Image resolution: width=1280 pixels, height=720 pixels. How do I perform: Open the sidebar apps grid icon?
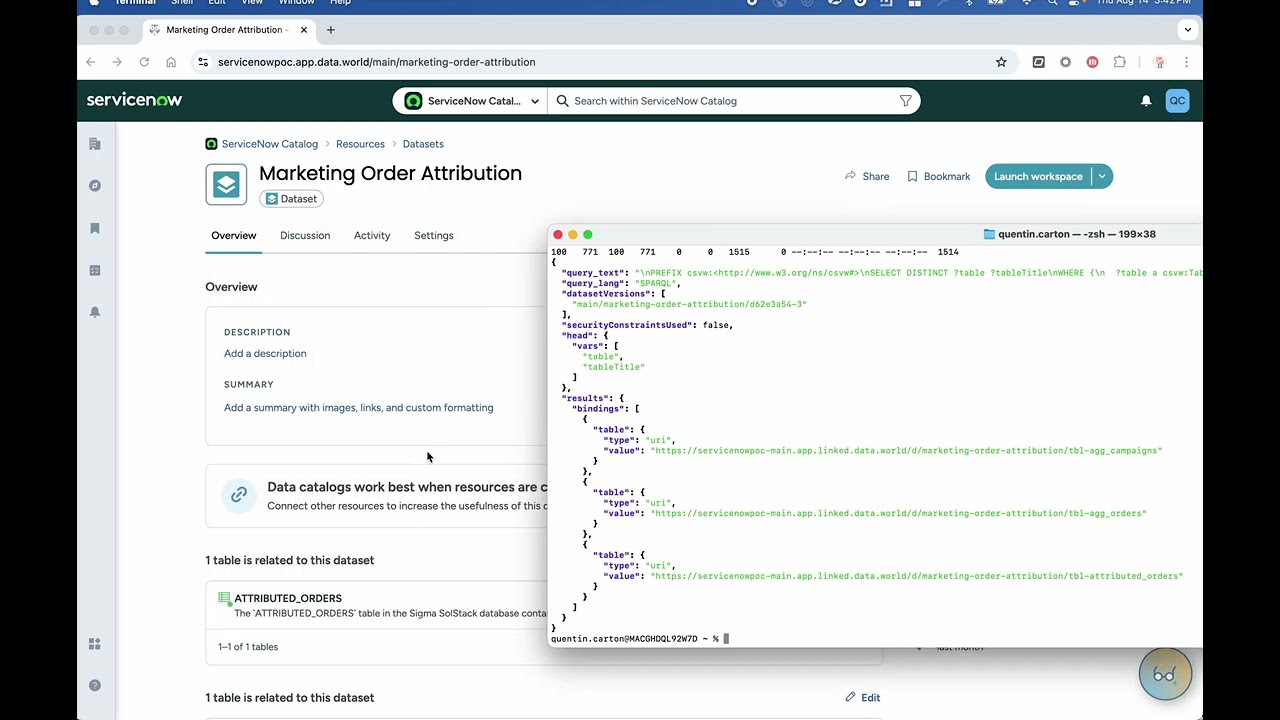tap(95, 644)
